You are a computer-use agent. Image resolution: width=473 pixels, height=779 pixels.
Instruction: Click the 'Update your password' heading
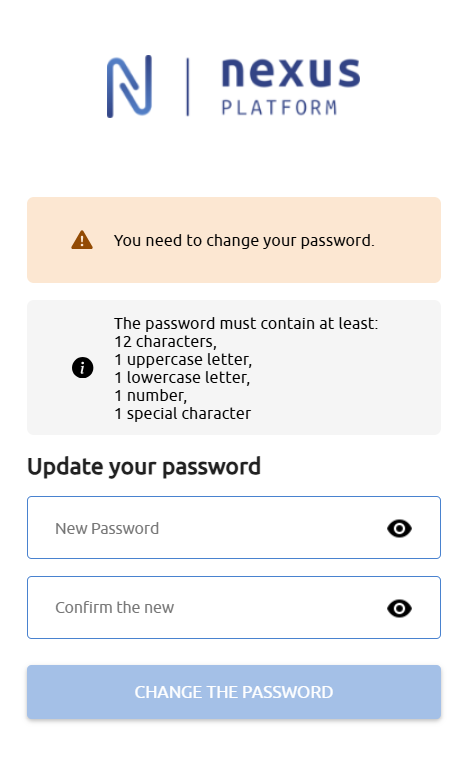(144, 467)
